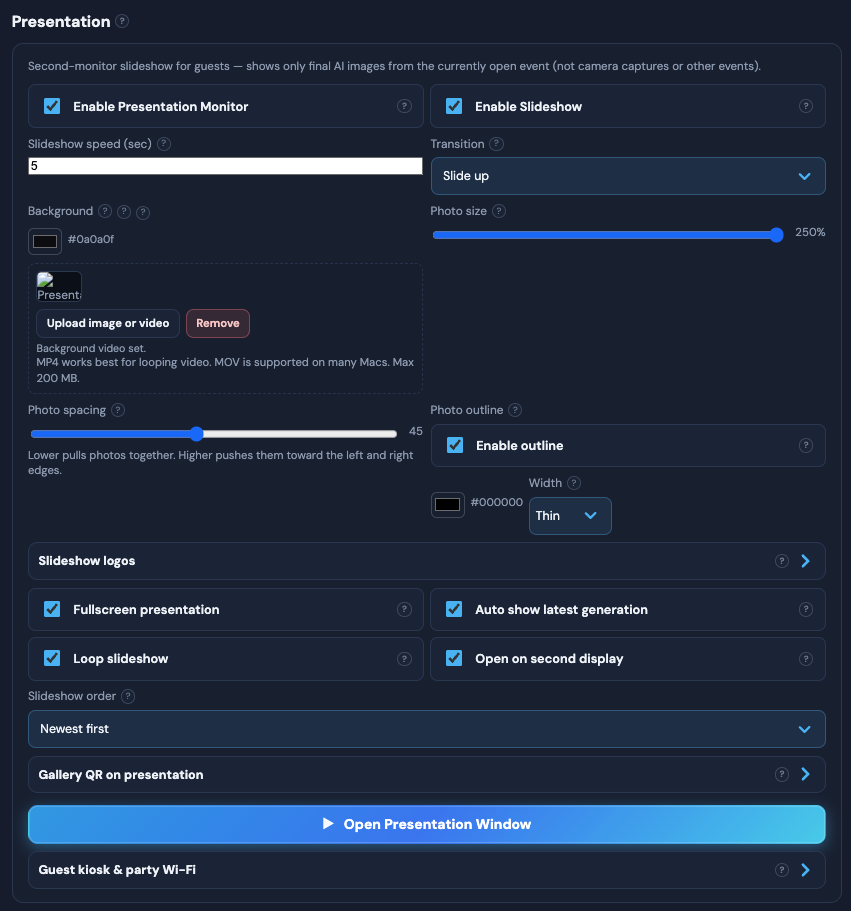Image resolution: width=851 pixels, height=911 pixels.
Task: Click the #000000 outline hex text
Action: click(497, 502)
